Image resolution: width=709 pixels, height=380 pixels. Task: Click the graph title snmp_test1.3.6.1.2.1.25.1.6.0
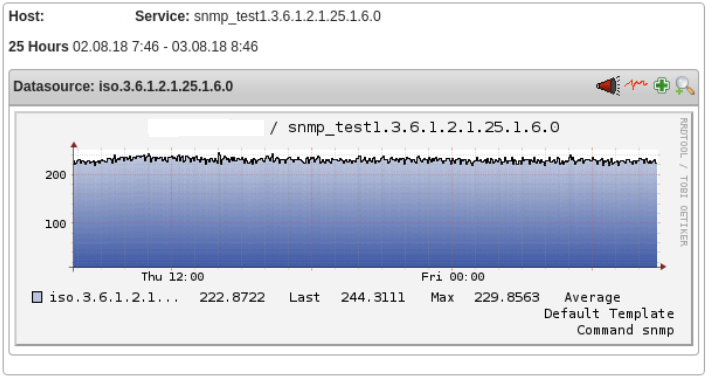tap(424, 128)
